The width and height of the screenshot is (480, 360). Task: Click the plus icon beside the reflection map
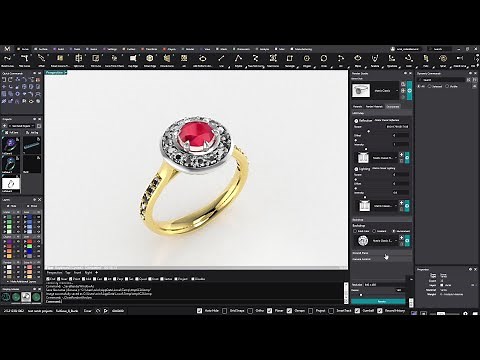[401, 154]
